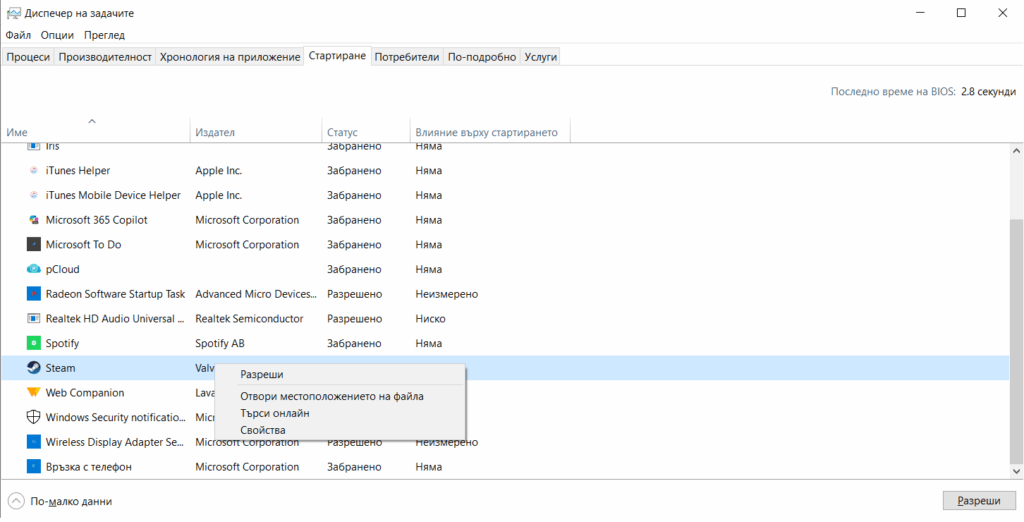Click Забранено status of Spotify
The width and height of the screenshot is (1024, 522).
(x=354, y=343)
